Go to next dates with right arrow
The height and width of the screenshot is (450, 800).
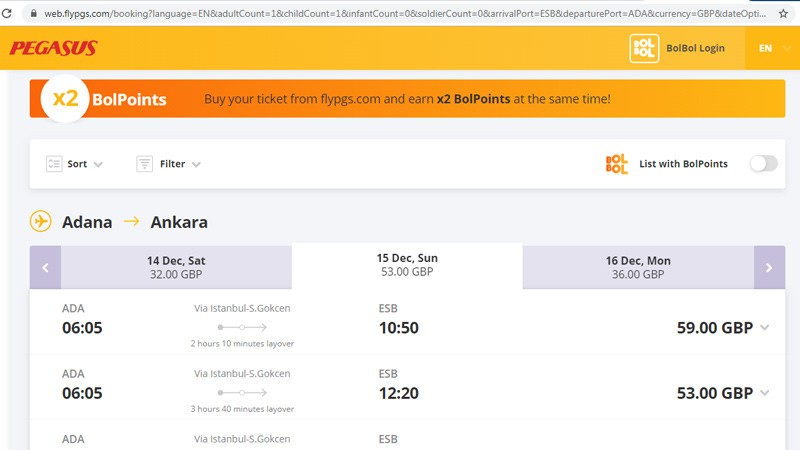[x=769, y=267]
